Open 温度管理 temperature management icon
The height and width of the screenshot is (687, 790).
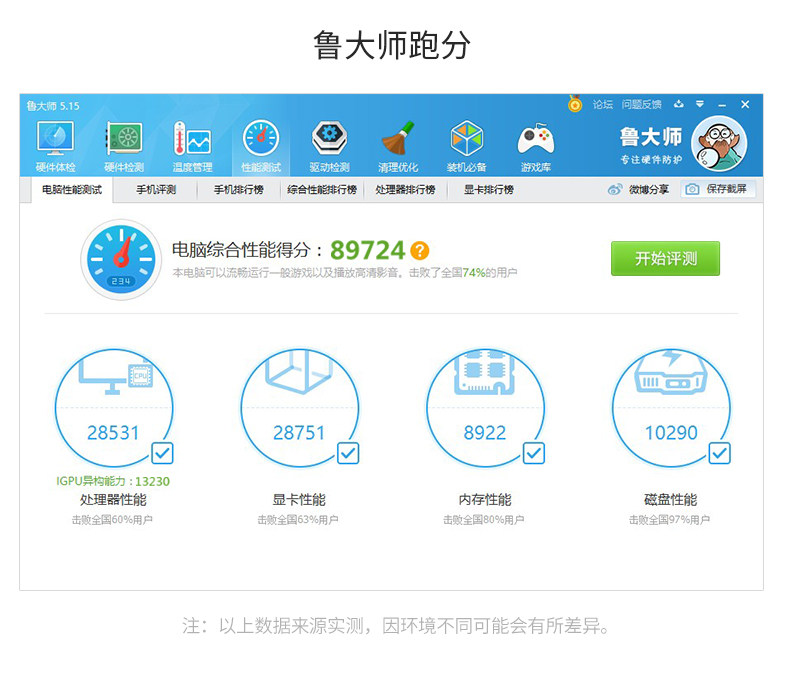tap(192, 138)
